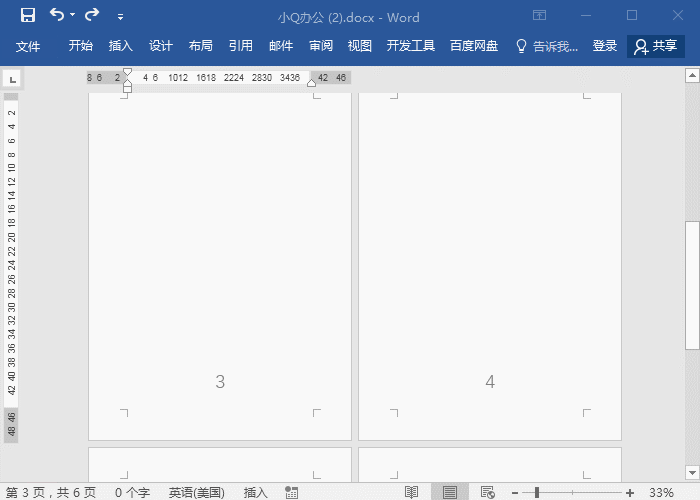Screen dimensions: 700x500
Task: Click the document title 小Q办公 (2).docx
Action: (x=326, y=17)
